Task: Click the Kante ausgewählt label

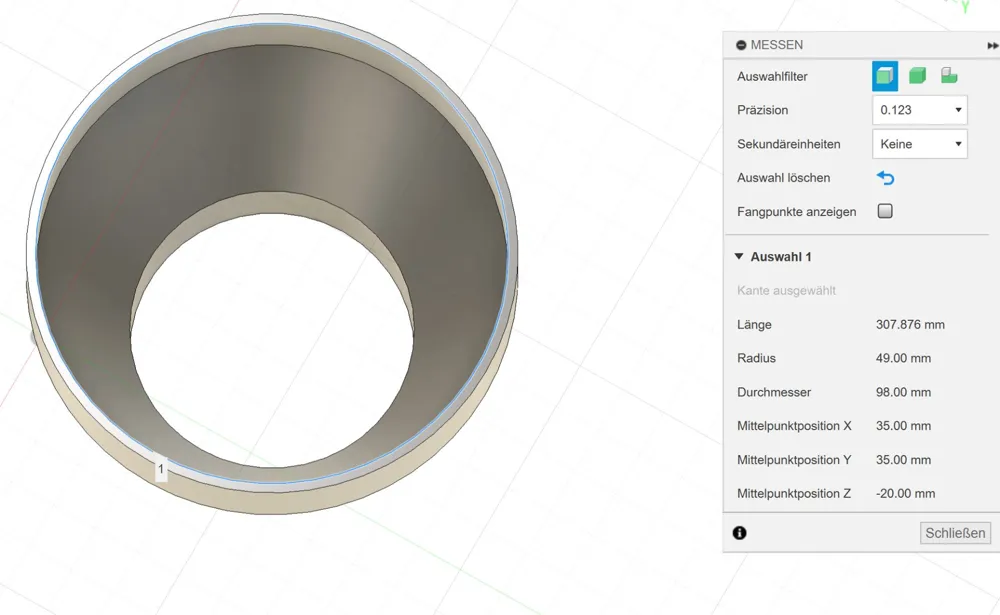Action: coord(786,290)
